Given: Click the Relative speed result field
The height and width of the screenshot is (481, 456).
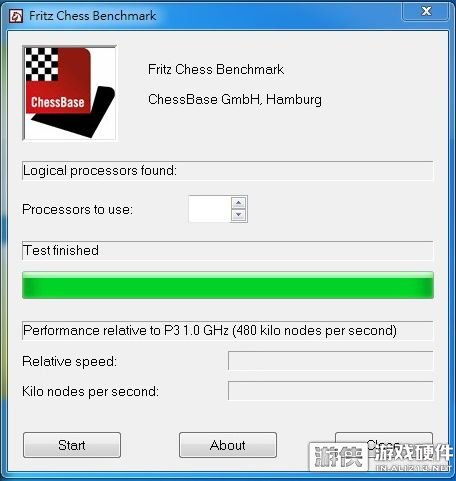Looking at the screenshot, I should tap(330, 361).
